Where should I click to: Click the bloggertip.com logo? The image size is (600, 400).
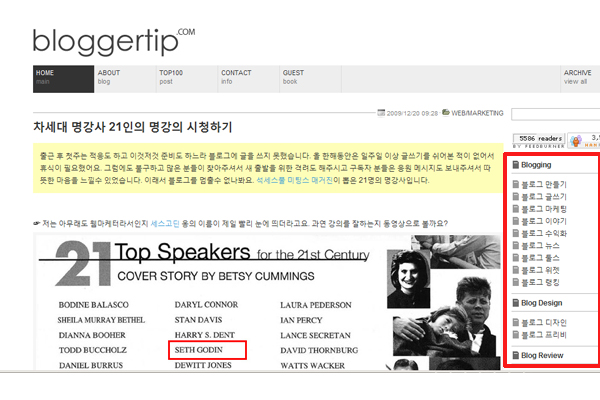point(114,42)
